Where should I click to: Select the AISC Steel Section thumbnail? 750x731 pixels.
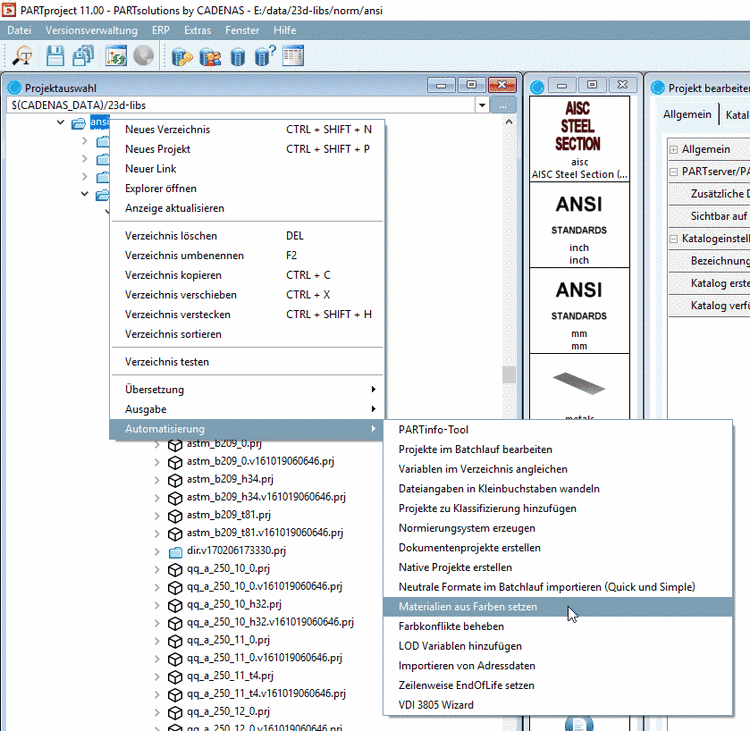pyautogui.click(x=579, y=139)
